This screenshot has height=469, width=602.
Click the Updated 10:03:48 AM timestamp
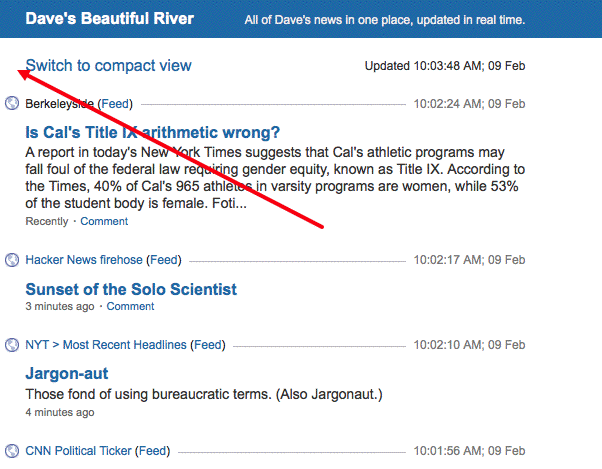(445, 66)
